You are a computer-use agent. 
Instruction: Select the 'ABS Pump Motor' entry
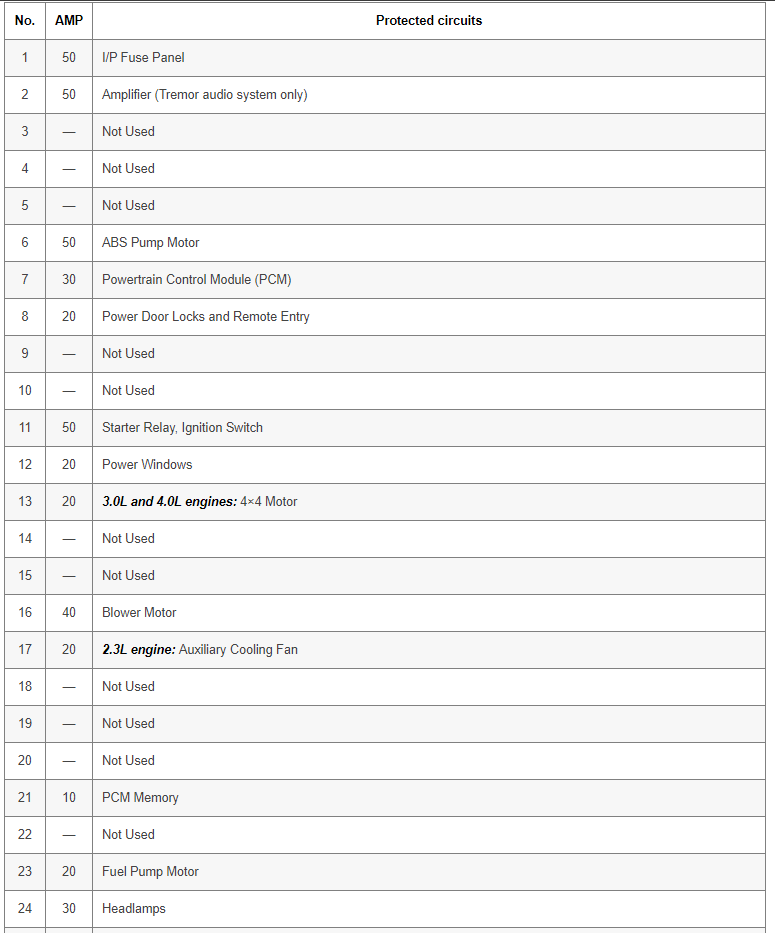(150, 243)
